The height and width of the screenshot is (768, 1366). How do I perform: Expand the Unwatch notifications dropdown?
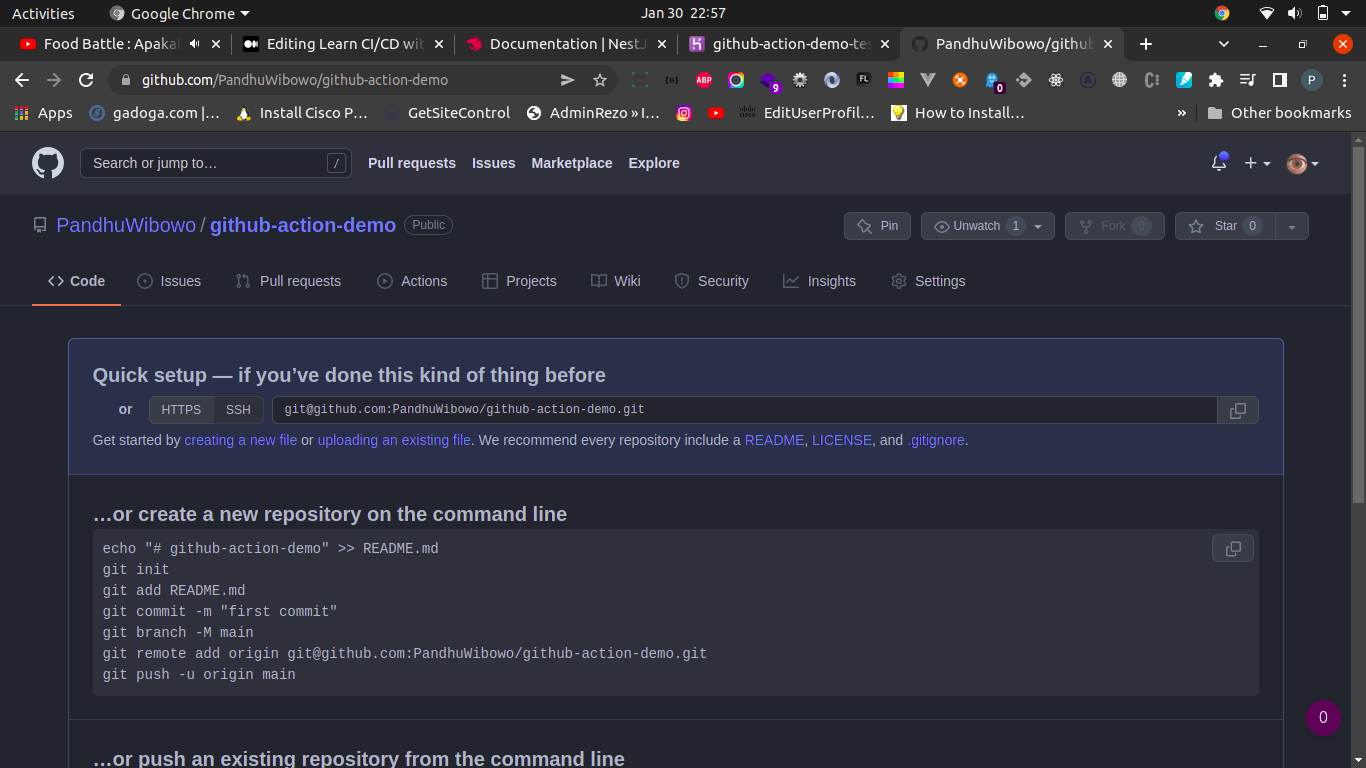[987, 226]
